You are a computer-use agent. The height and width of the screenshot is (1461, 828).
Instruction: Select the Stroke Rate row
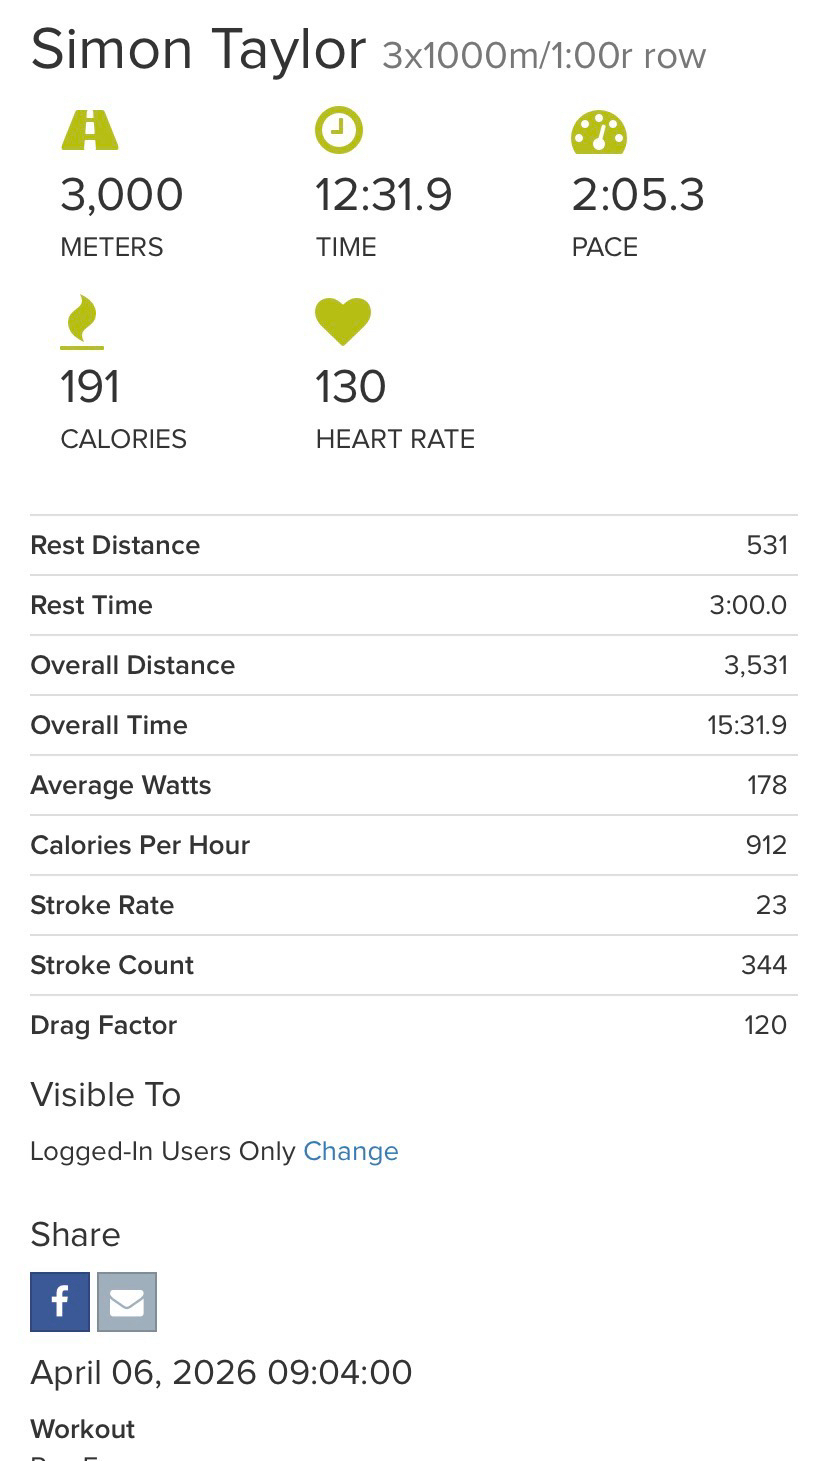(414, 905)
